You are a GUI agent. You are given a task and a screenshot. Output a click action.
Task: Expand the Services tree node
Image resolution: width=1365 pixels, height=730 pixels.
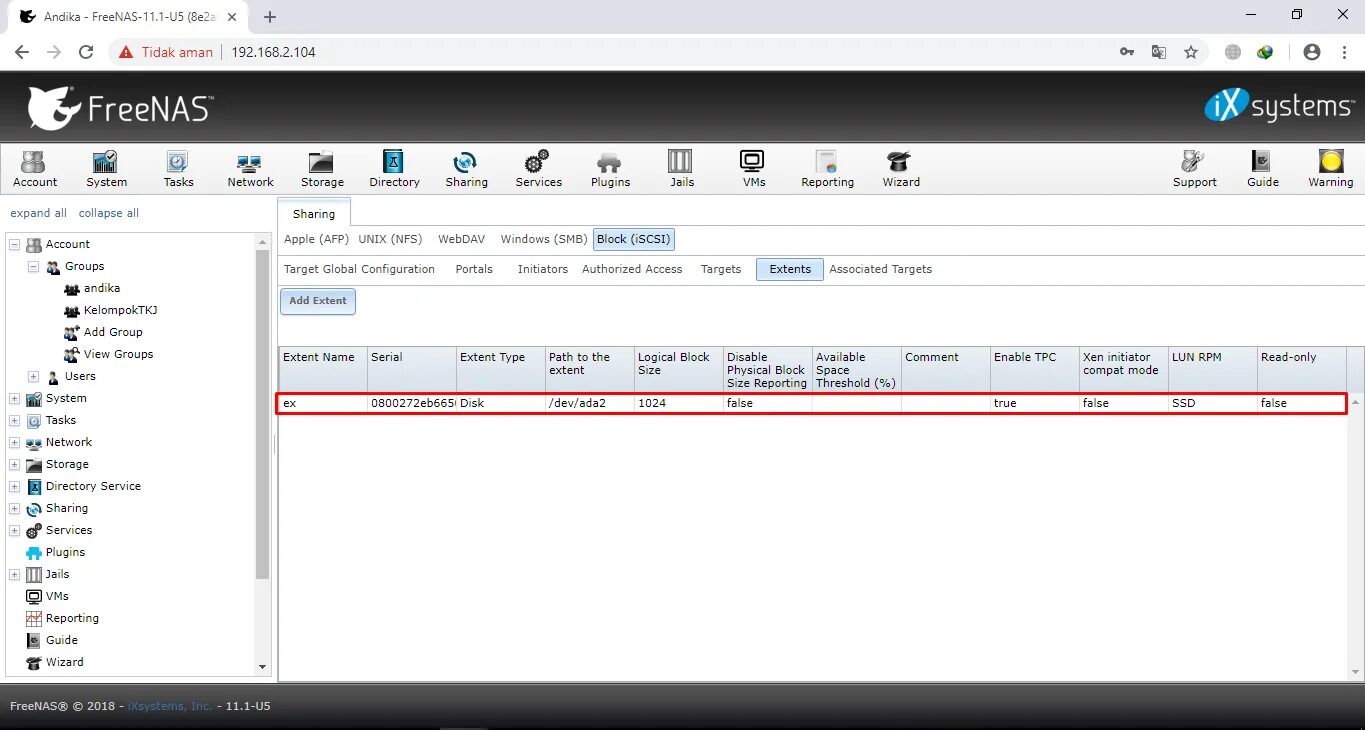click(x=15, y=530)
